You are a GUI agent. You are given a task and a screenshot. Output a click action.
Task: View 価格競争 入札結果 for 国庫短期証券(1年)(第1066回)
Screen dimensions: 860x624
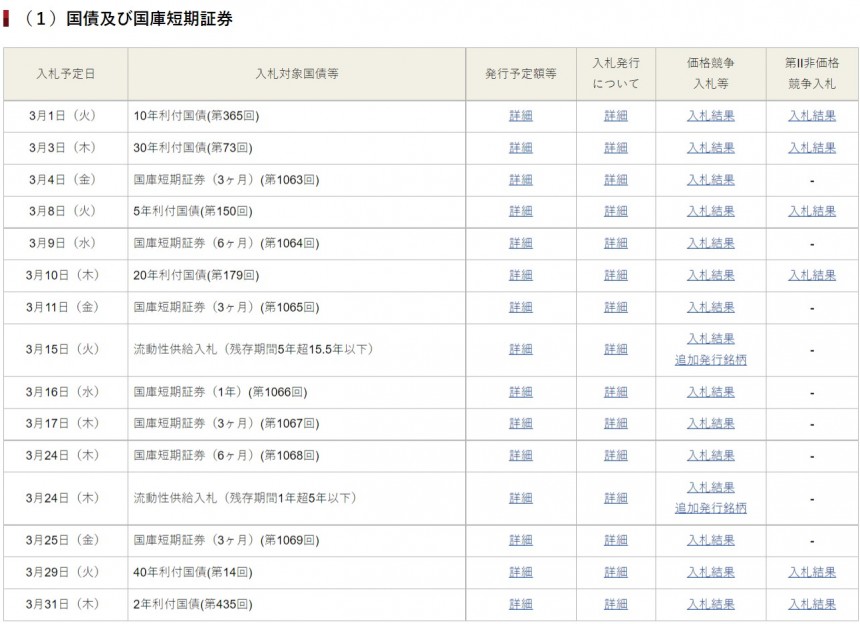[x=710, y=392]
